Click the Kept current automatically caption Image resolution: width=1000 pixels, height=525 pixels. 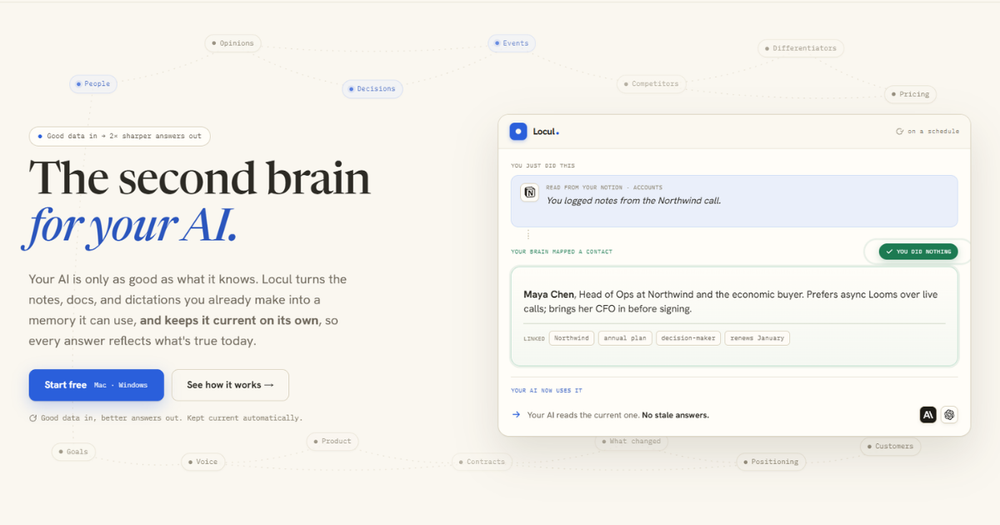244,418
